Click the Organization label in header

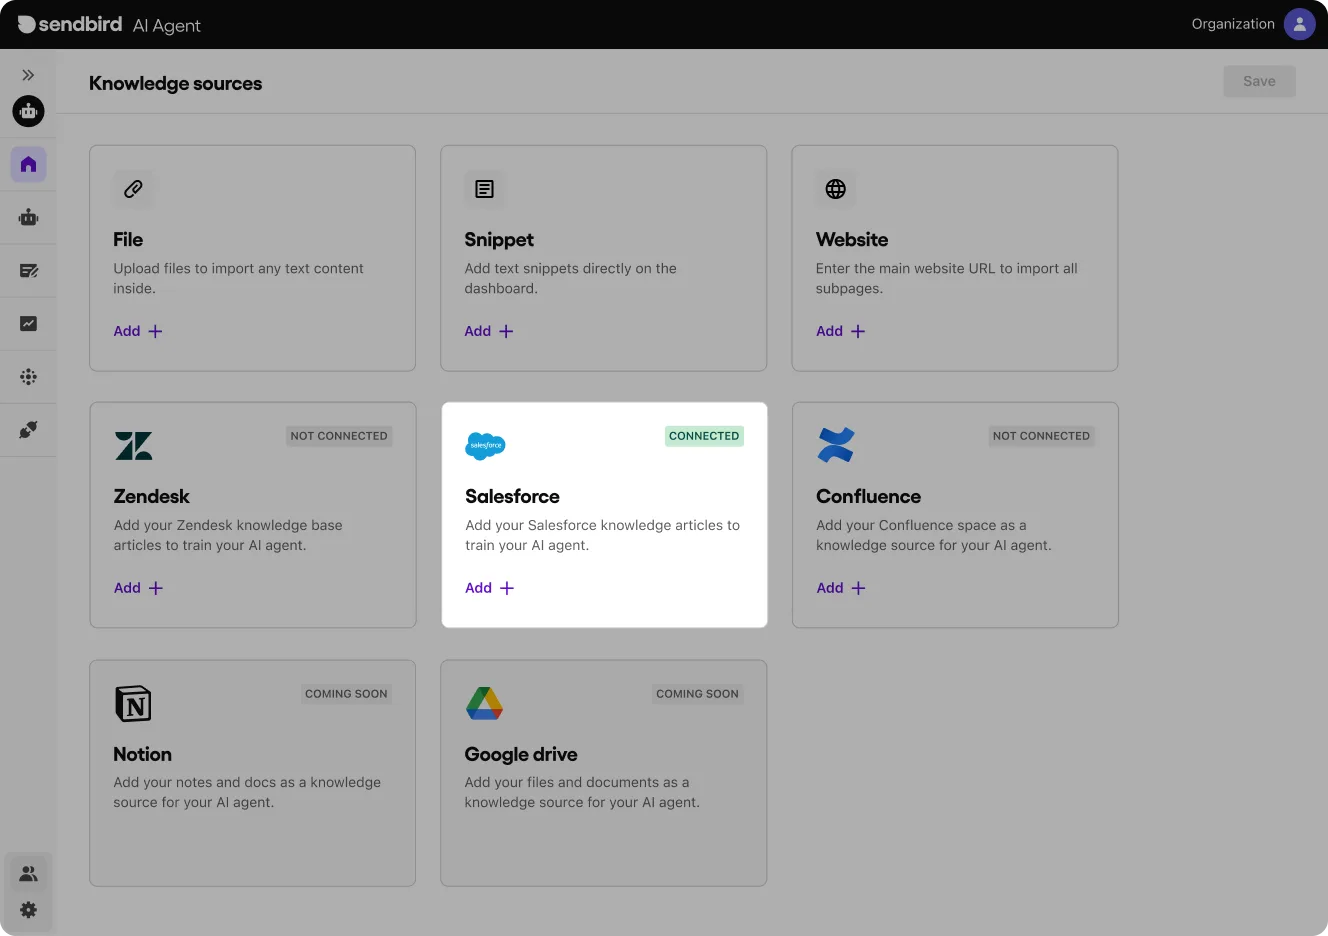pos(1233,24)
